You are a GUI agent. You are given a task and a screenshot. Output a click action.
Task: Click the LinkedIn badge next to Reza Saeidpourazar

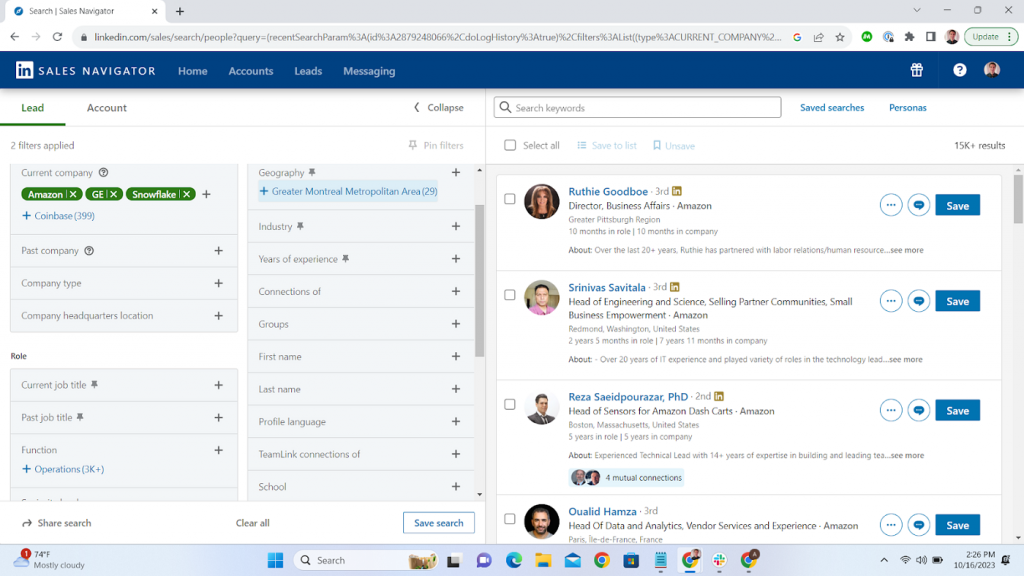718,396
